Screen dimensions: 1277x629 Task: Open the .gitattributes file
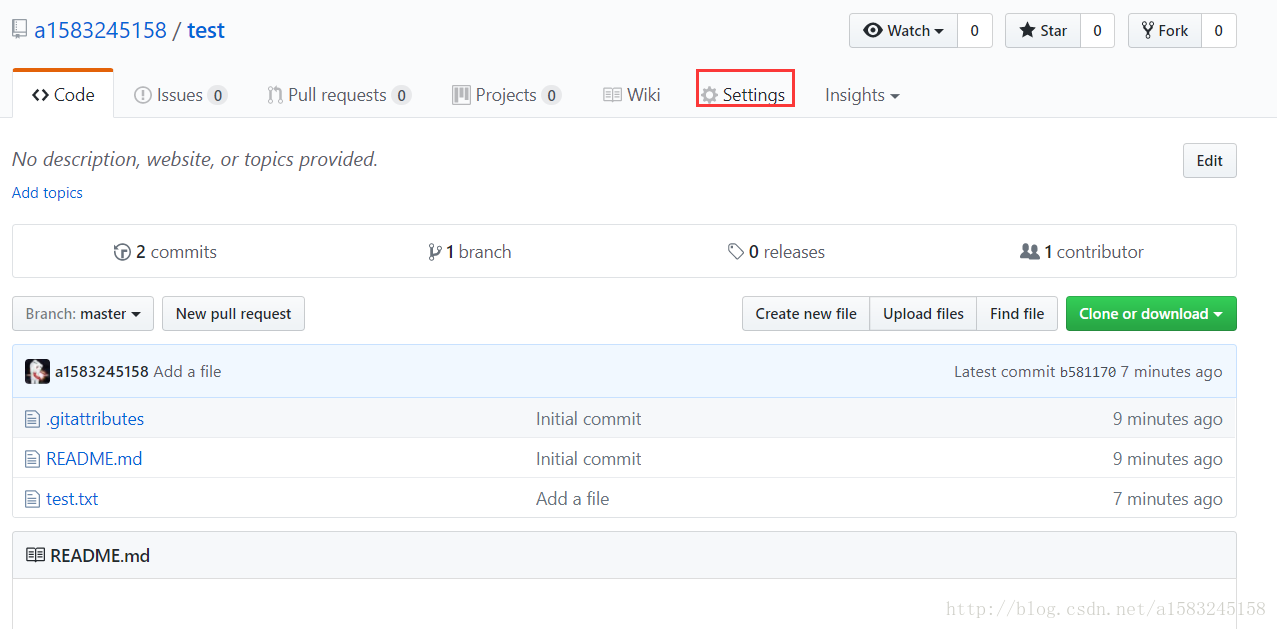95,419
